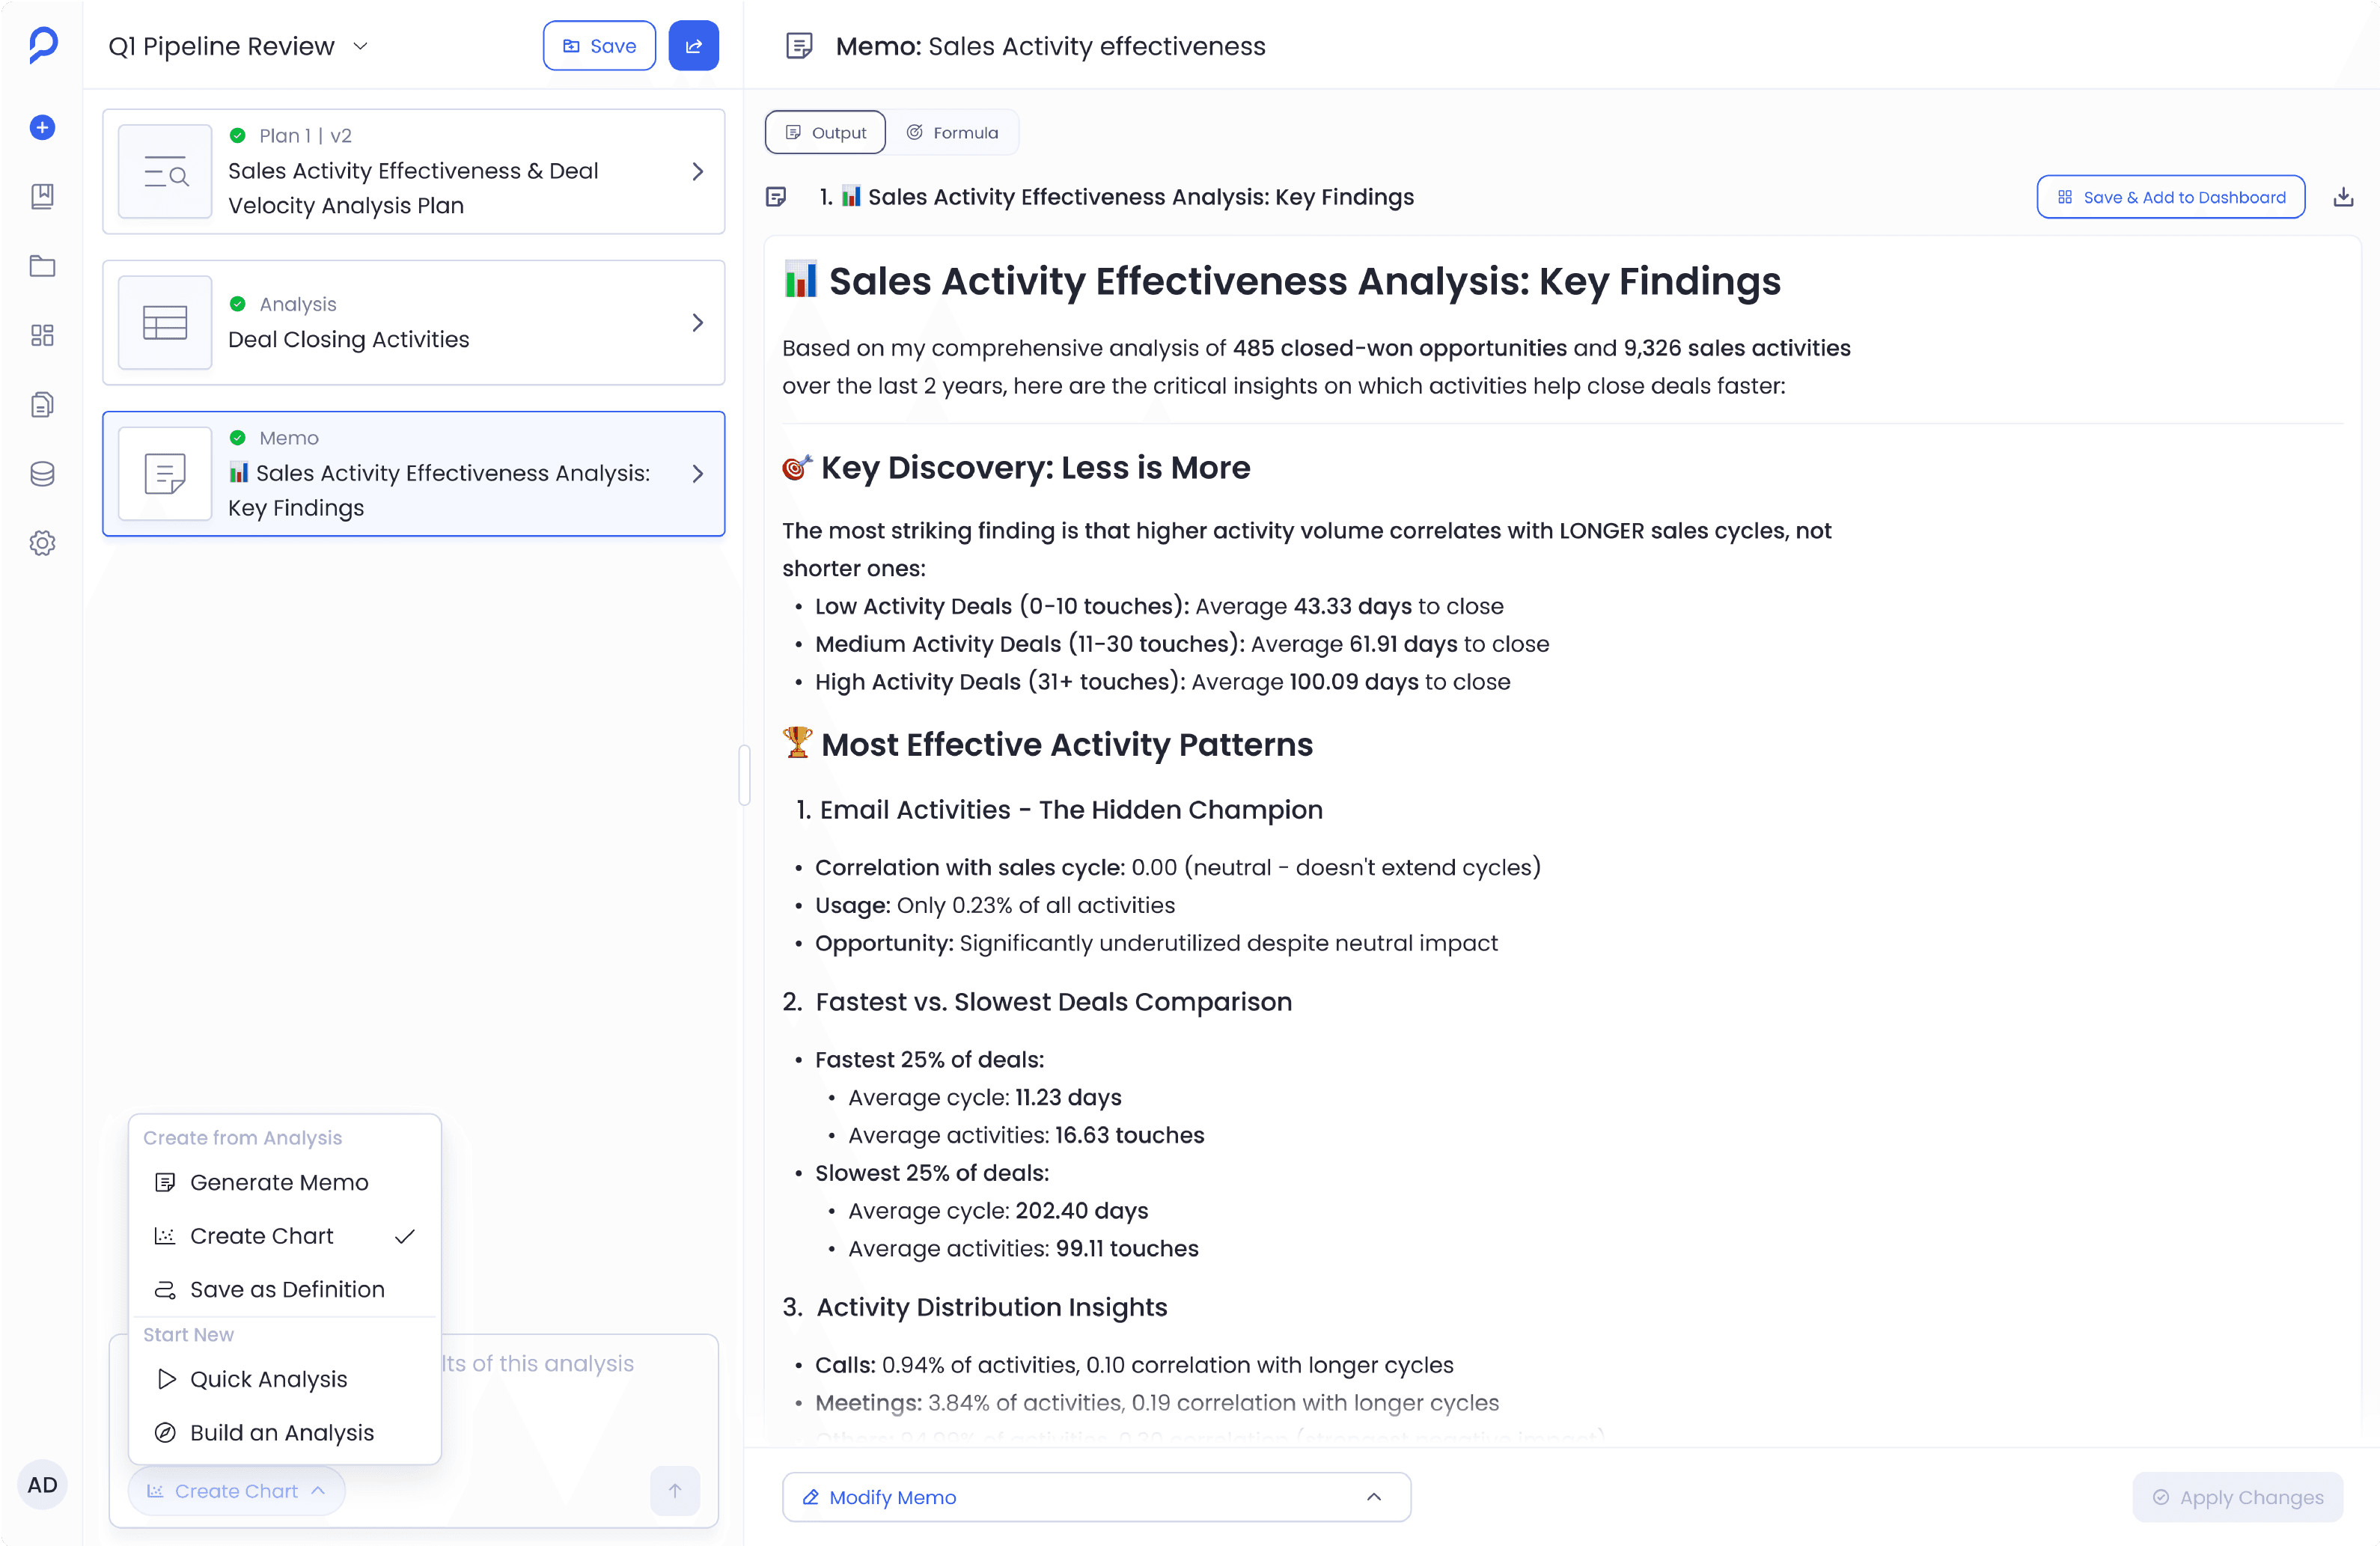This screenshot has width=2380, height=1546.
Task: Switch to the Output tab
Action: (x=825, y=133)
